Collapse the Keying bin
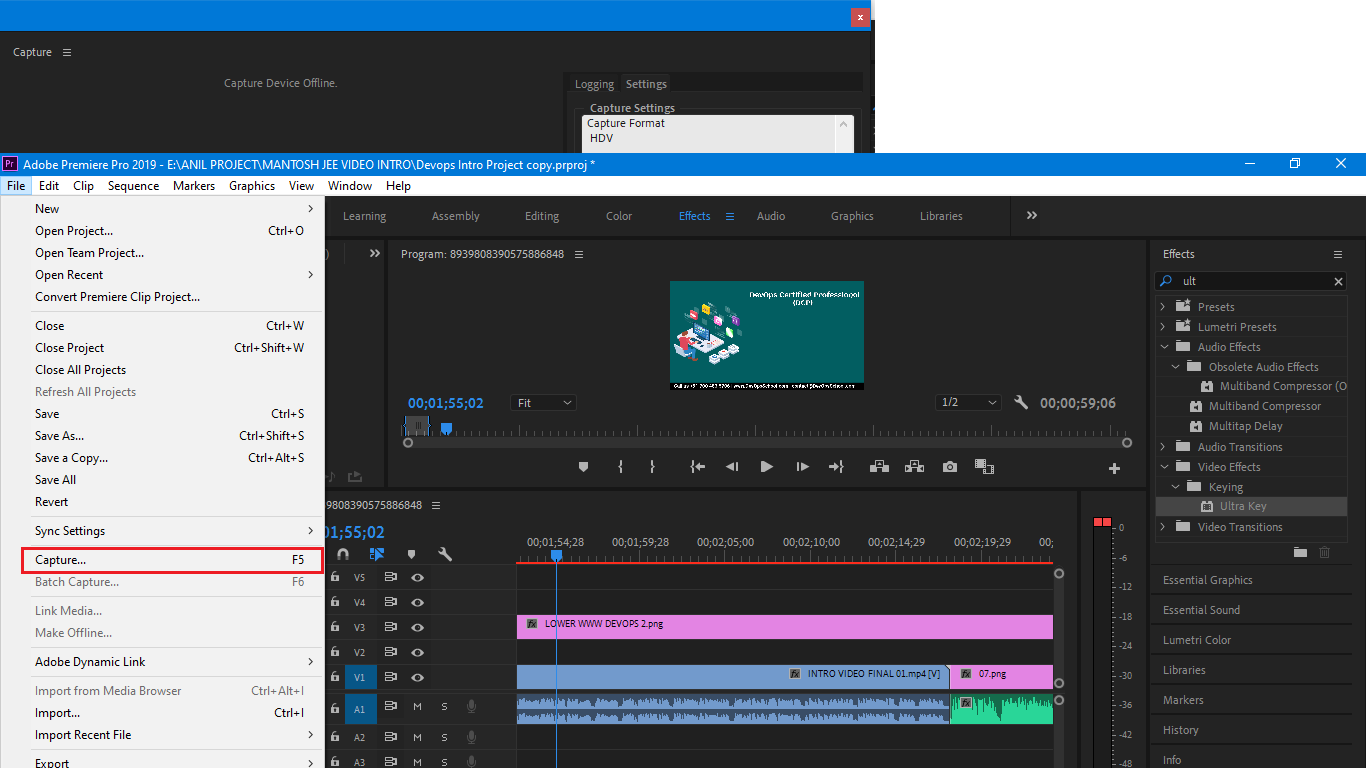Screen dimensions: 1366x768 click(x=1176, y=487)
